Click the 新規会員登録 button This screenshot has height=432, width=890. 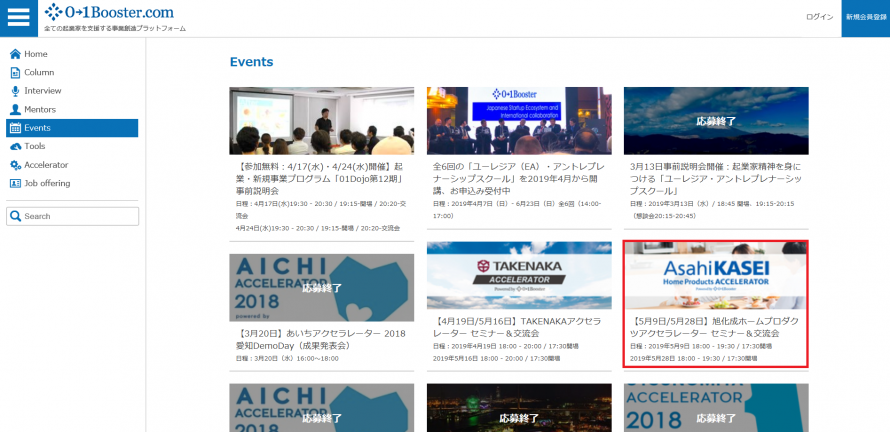[x=866, y=18]
